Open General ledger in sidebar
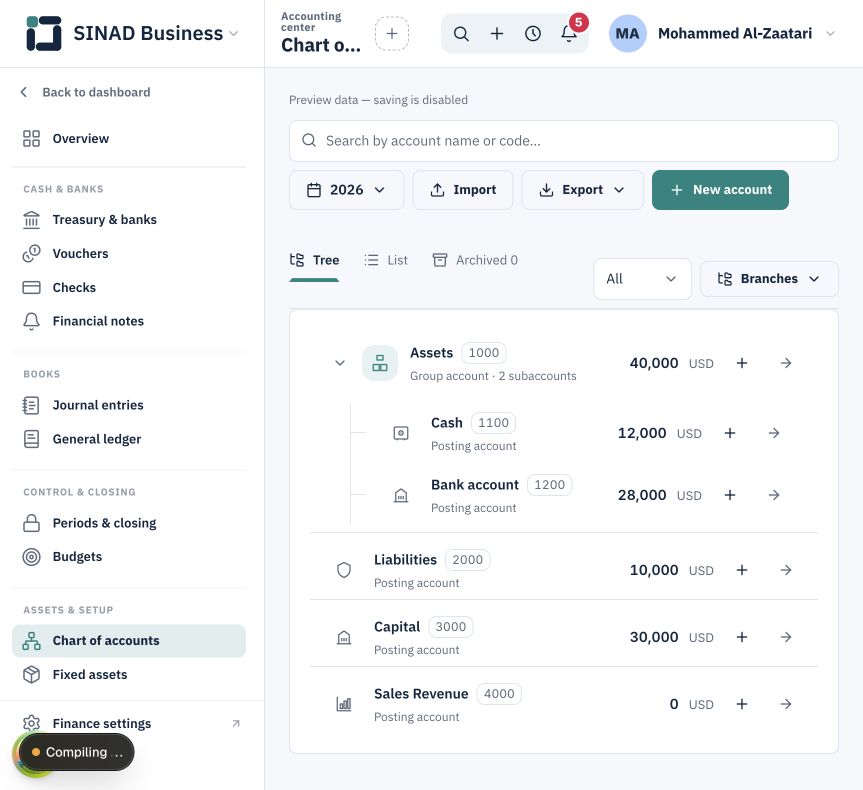The width and height of the screenshot is (863, 790). pyautogui.click(x=129, y=439)
